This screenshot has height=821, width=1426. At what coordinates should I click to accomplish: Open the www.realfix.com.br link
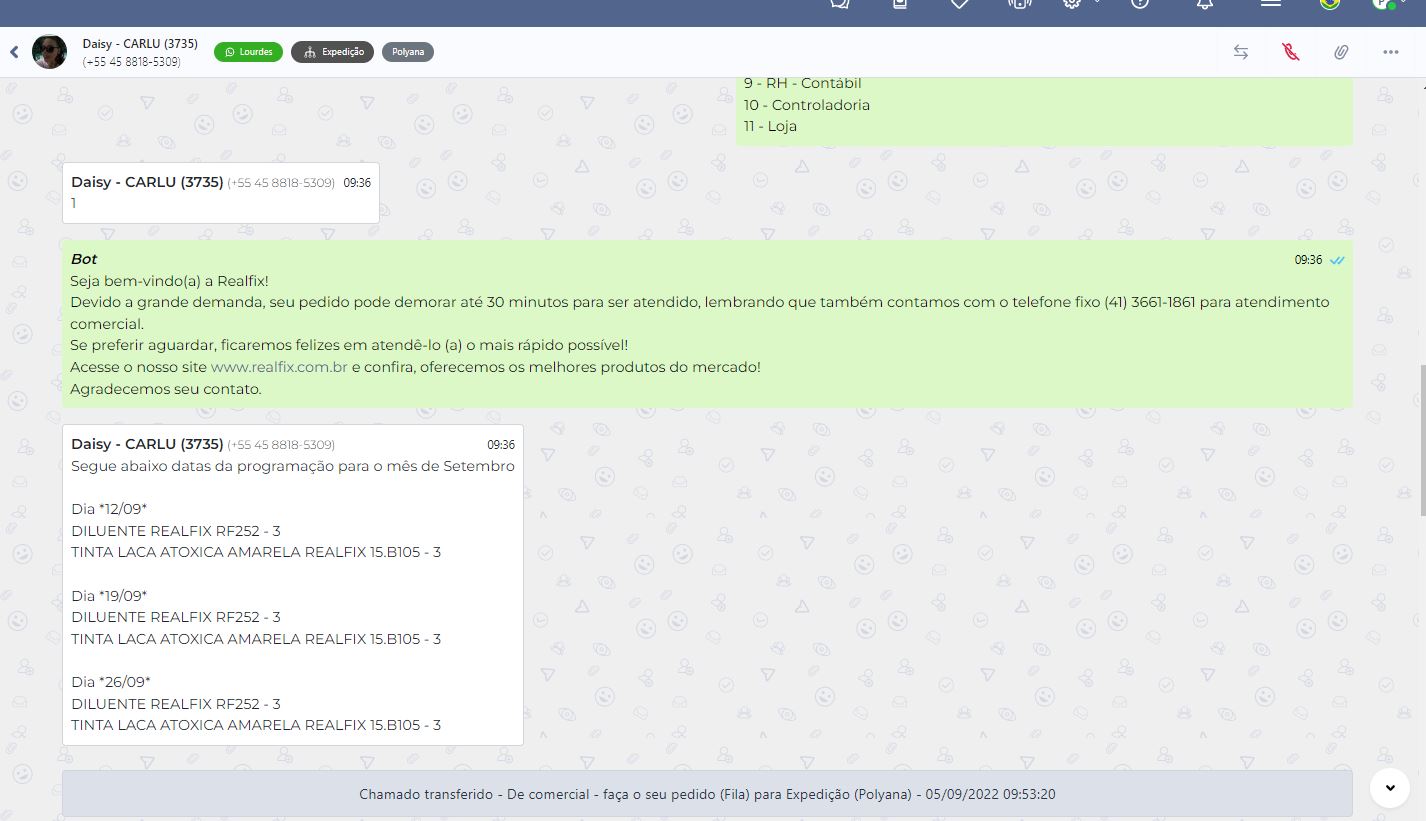click(279, 367)
